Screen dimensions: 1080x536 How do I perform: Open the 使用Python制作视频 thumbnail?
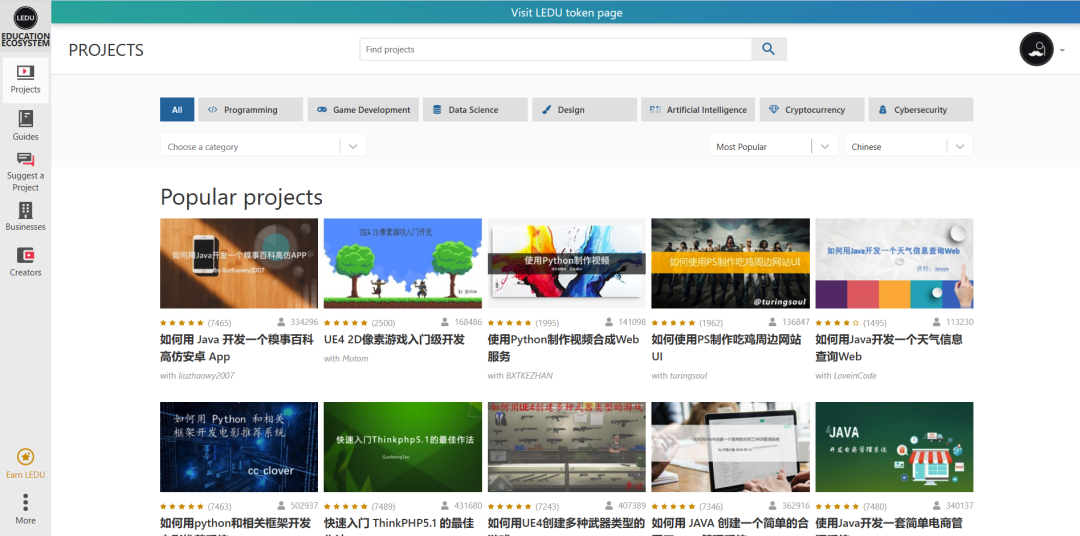point(567,263)
